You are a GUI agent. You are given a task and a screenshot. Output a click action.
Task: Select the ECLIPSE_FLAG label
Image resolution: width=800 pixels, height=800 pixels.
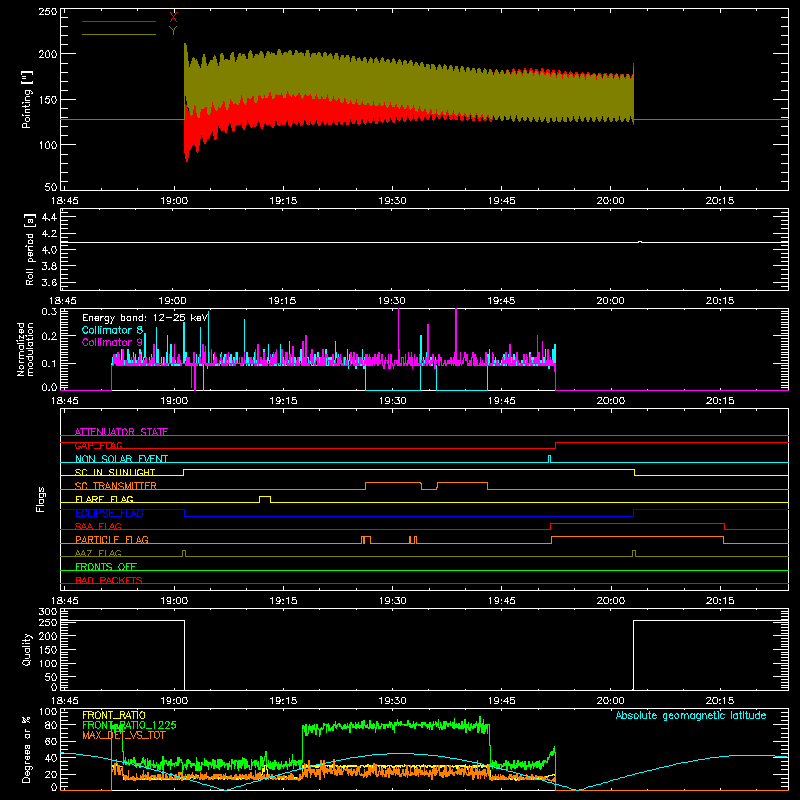[x=109, y=513]
